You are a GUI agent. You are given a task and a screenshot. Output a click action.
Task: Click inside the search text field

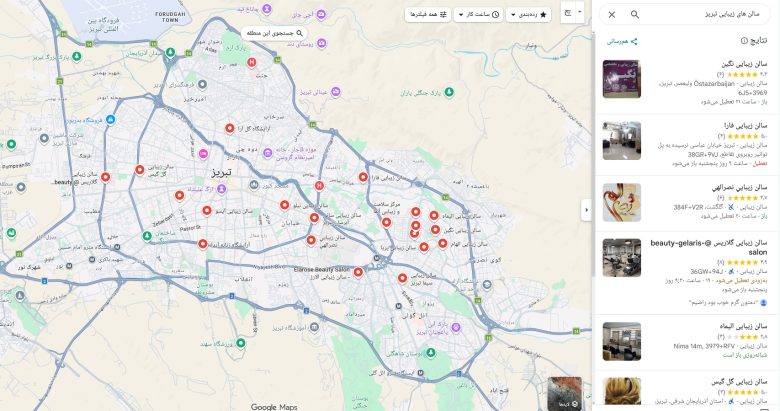pyautogui.click(x=702, y=14)
